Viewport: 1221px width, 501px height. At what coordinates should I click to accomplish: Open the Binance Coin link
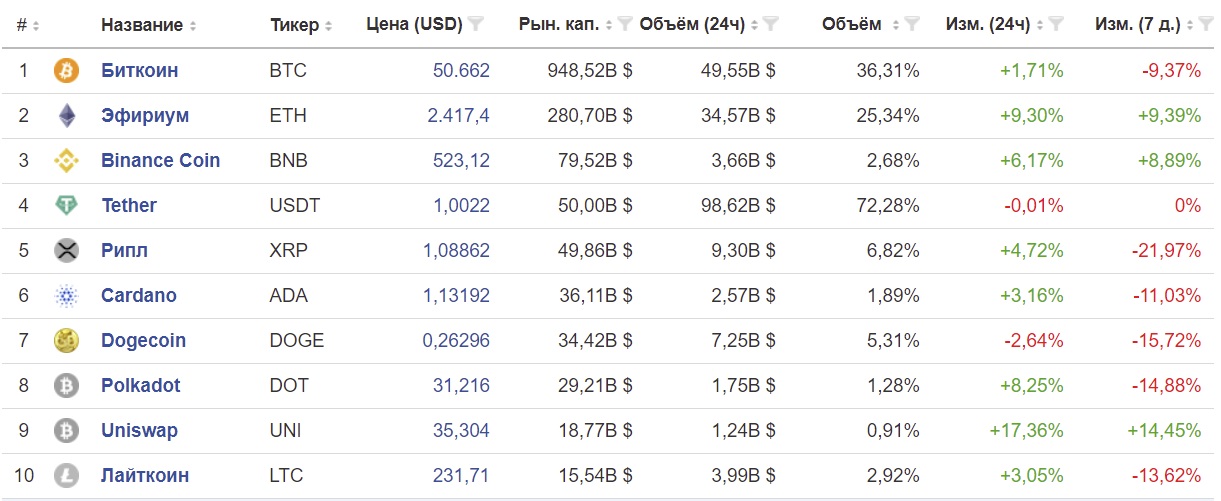coord(161,161)
